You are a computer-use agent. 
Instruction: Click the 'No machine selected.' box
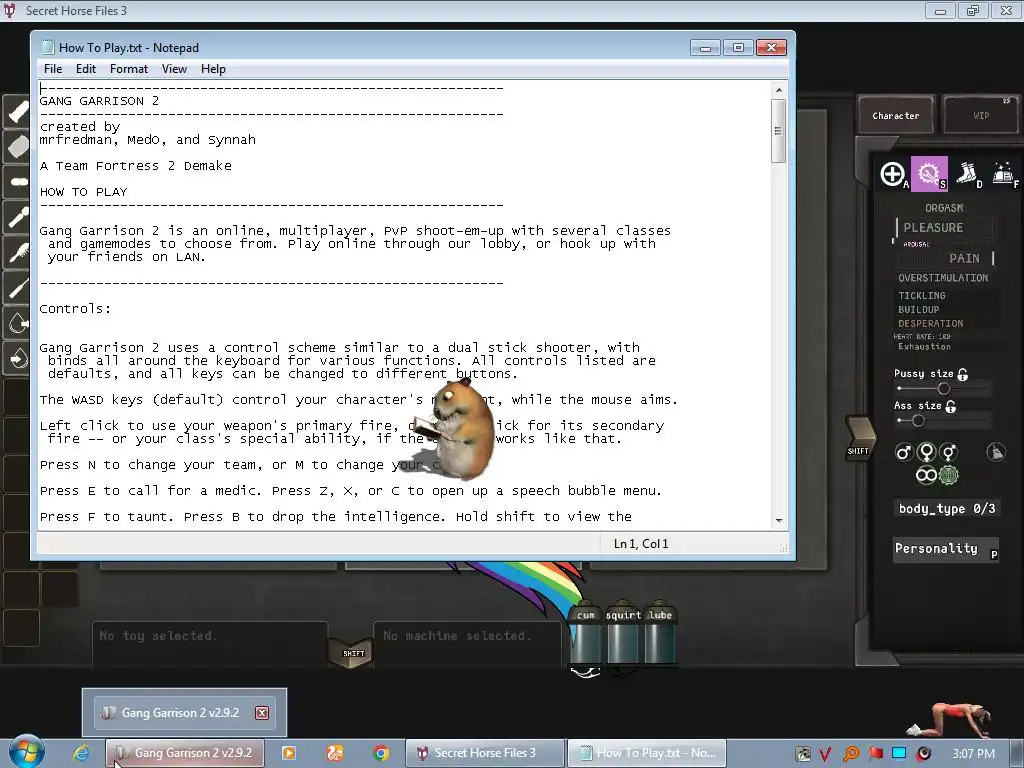coord(468,645)
